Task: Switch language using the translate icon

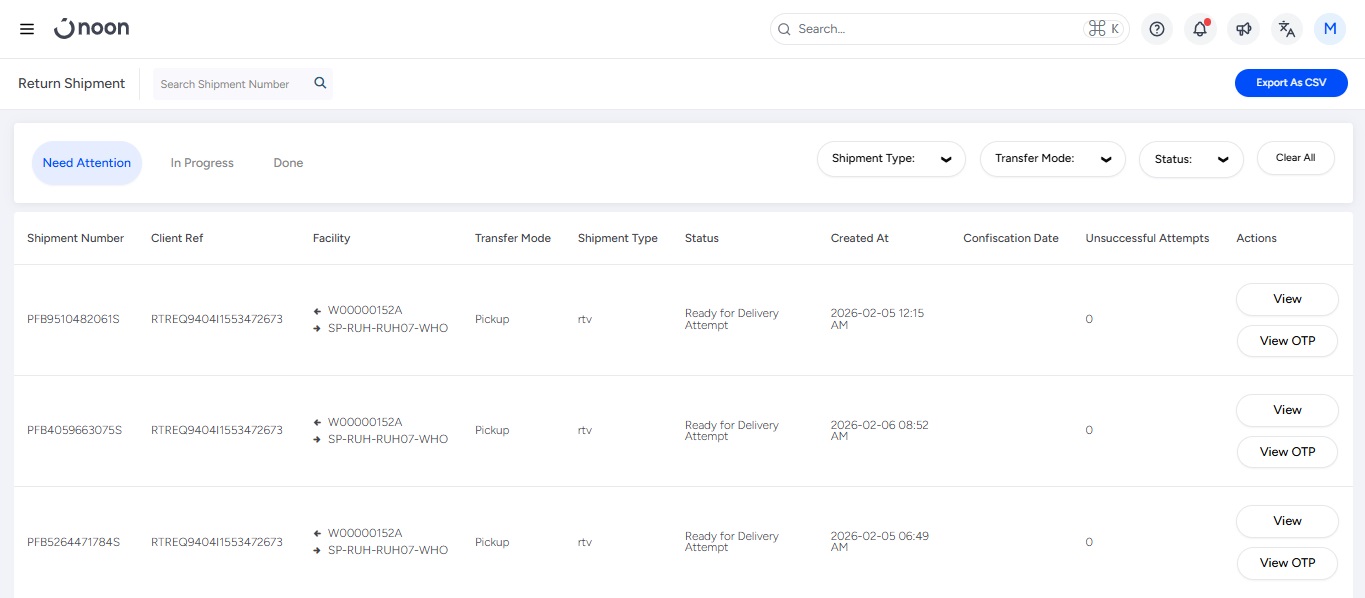Action: [1287, 29]
